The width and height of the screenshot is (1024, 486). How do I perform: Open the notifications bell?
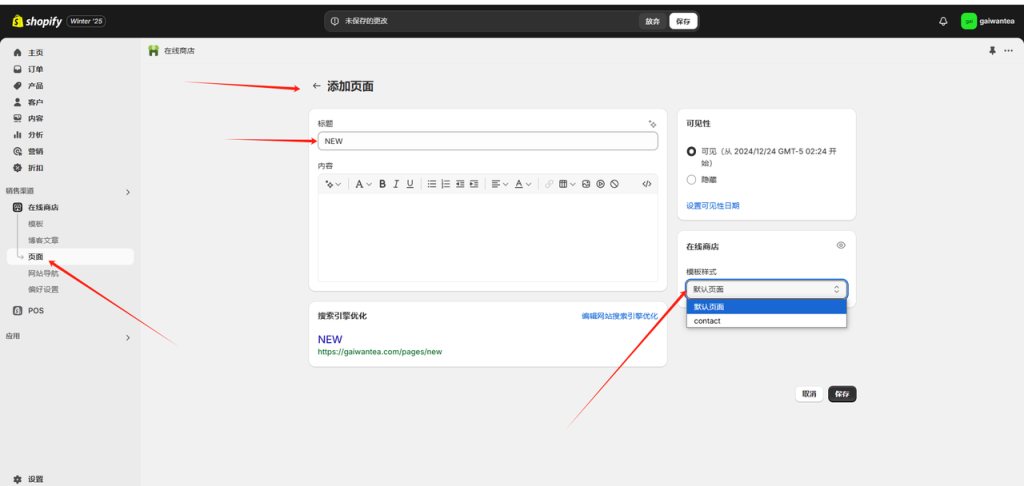(943, 22)
